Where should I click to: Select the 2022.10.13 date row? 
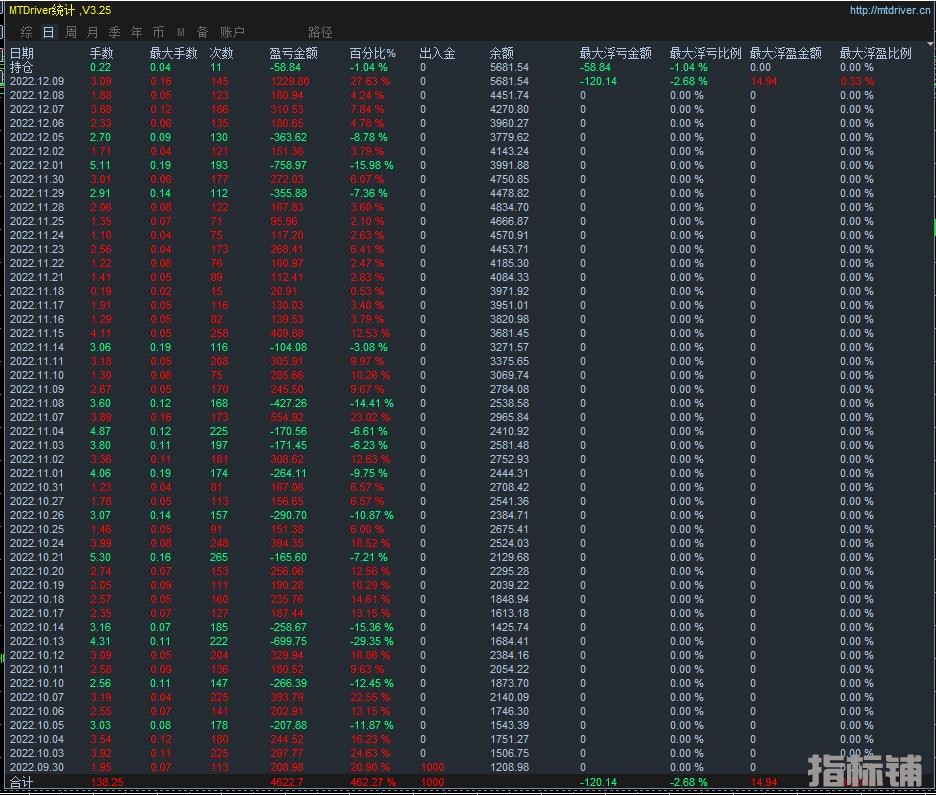coord(466,641)
